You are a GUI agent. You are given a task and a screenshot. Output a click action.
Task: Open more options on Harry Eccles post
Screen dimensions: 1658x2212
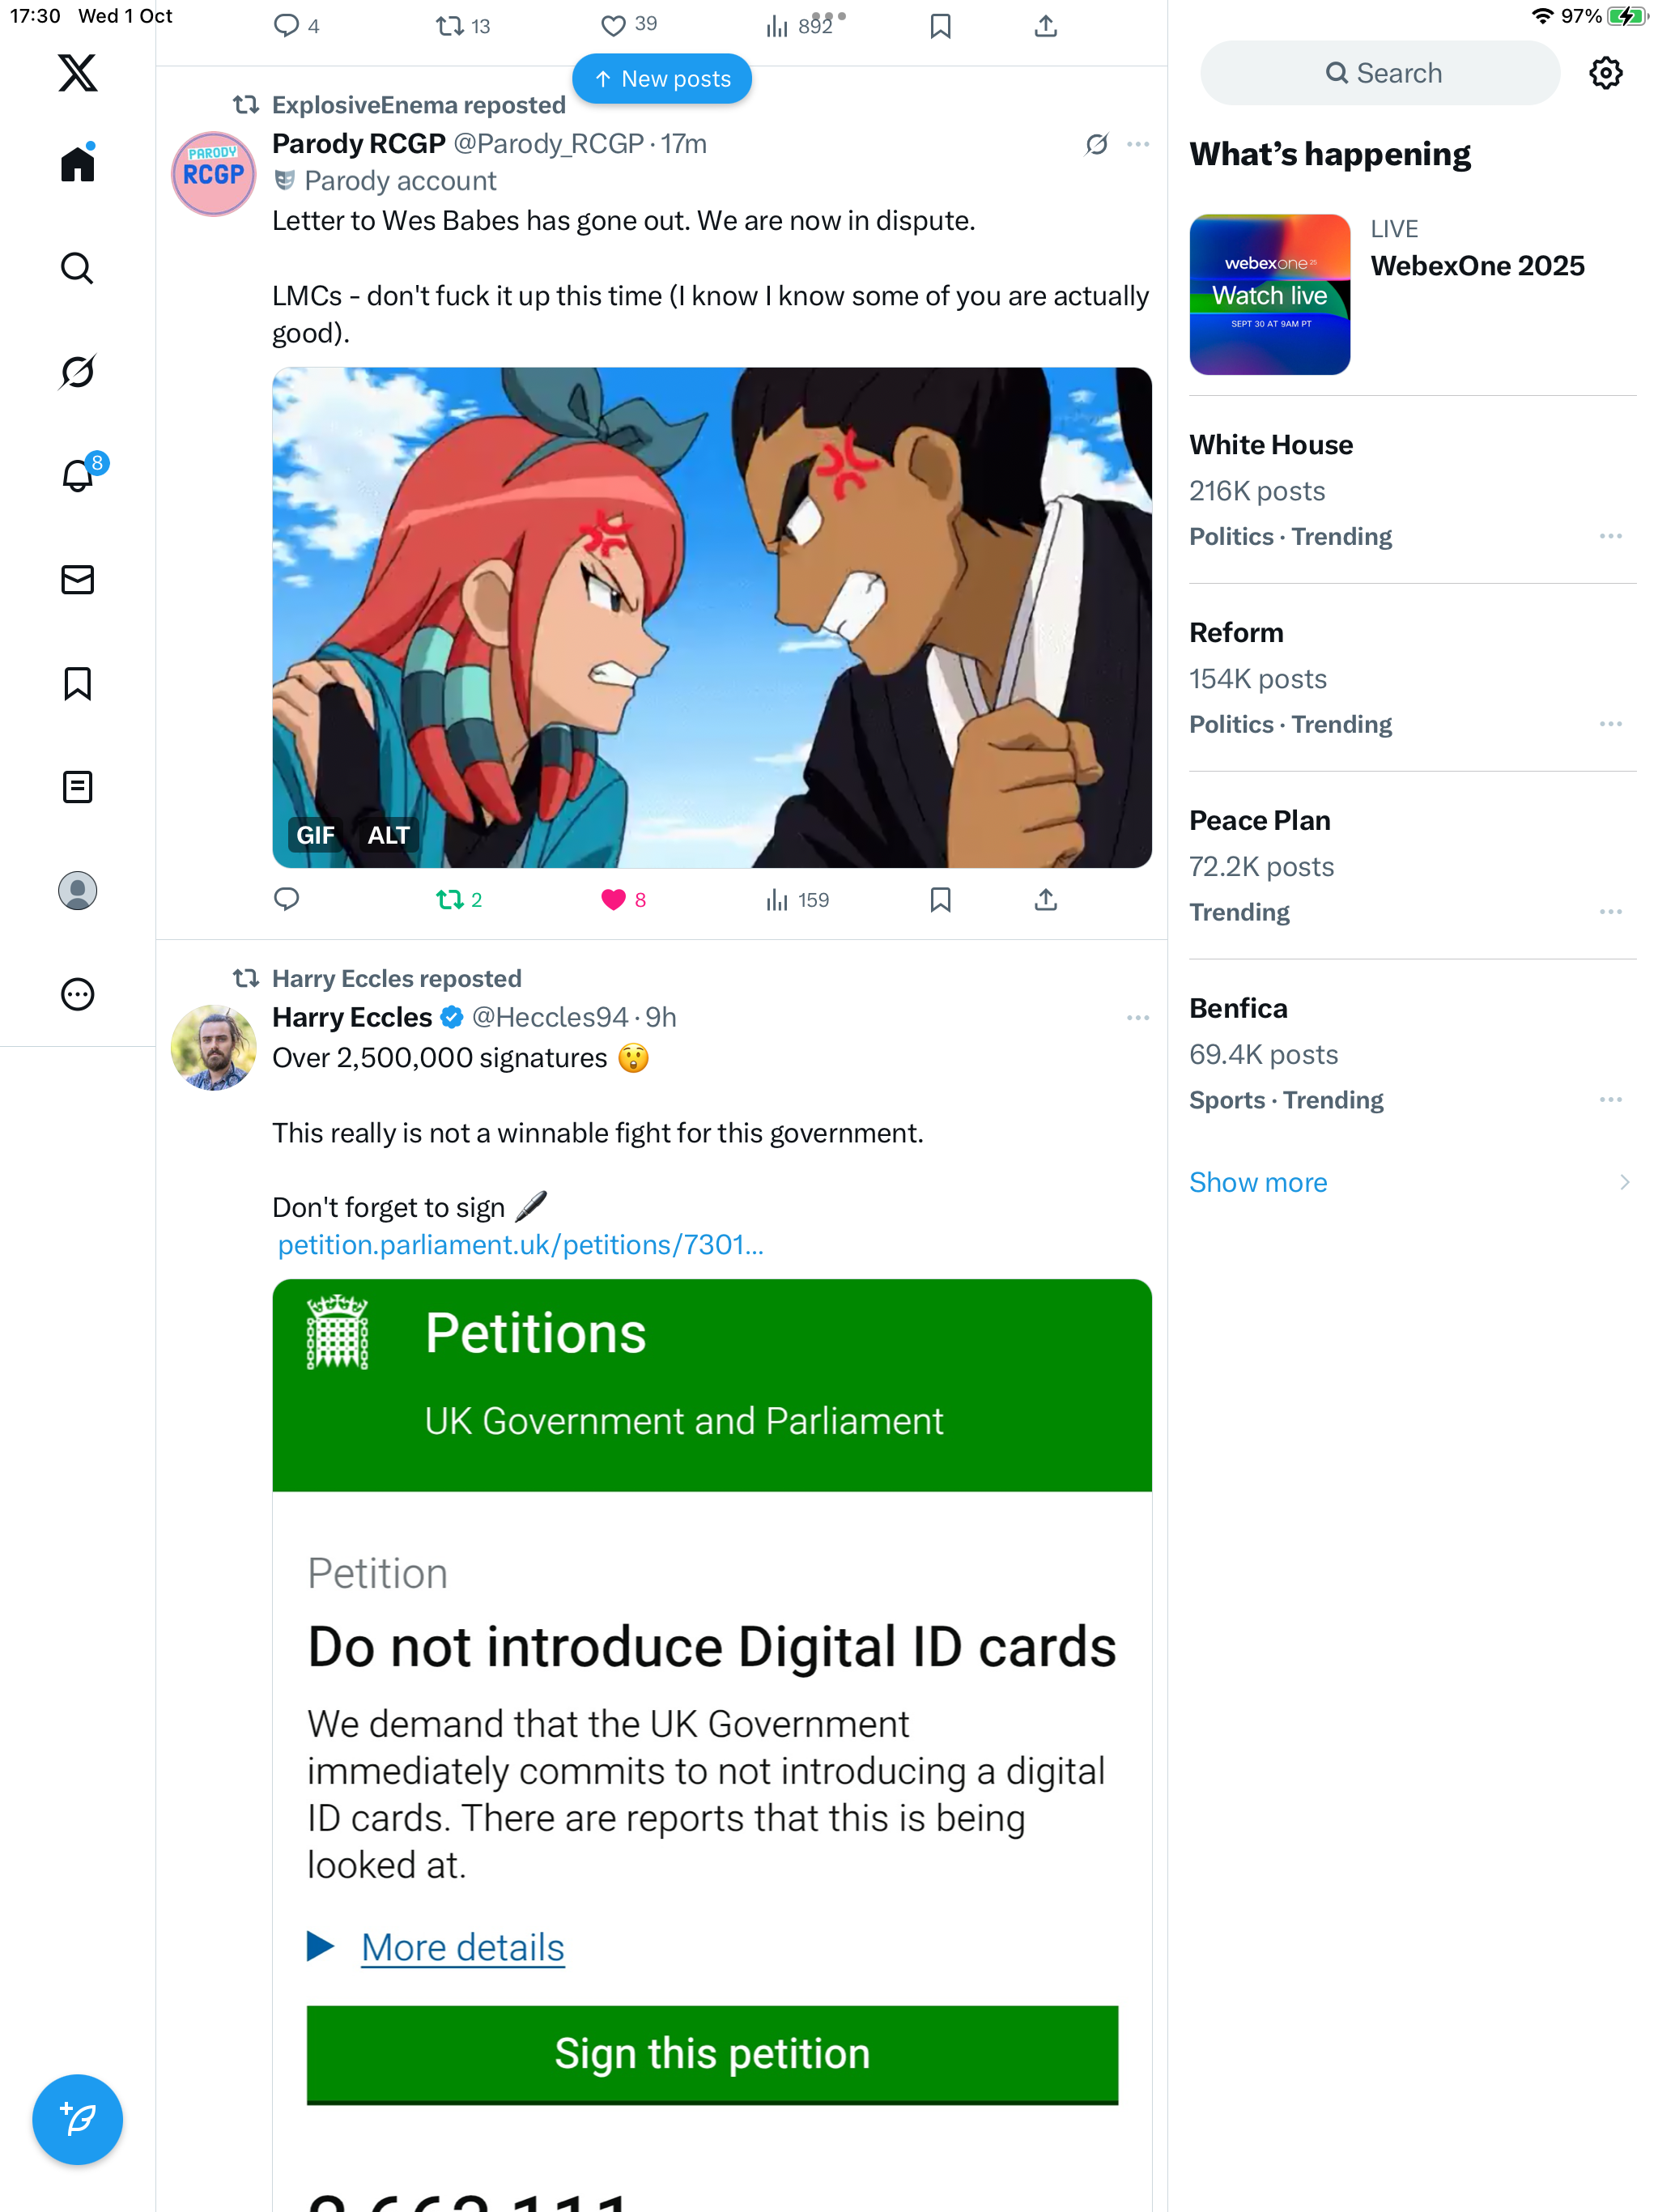point(1137,1018)
